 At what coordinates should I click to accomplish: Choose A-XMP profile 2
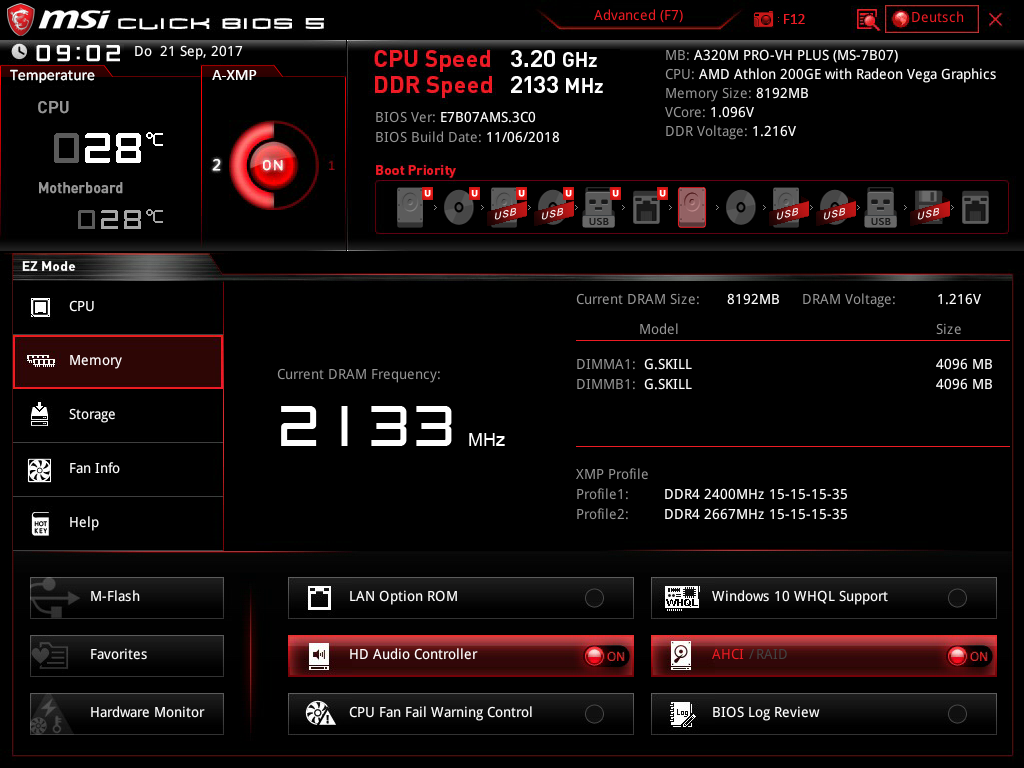[x=216, y=165]
